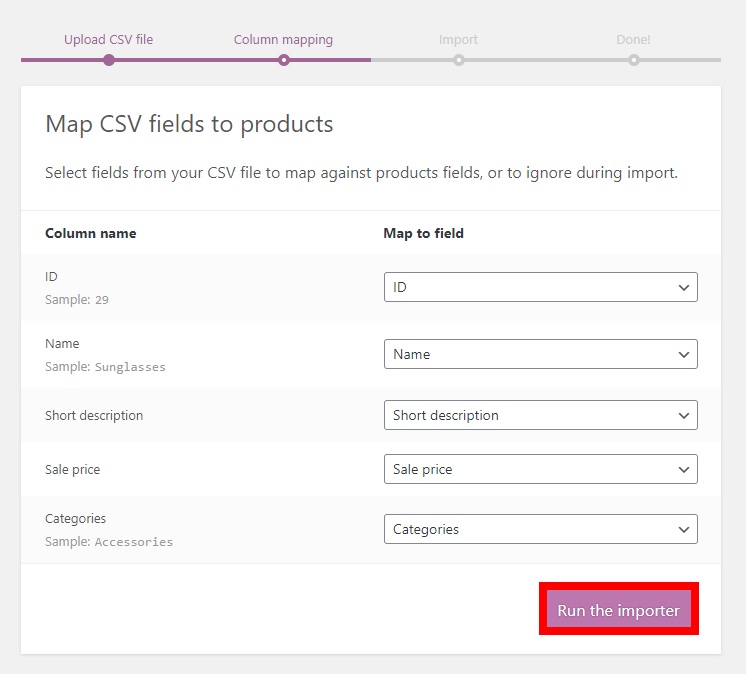This screenshot has height=674, width=746.
Task: Click the Map CSV fields to products heading
Action: [189, 125]
